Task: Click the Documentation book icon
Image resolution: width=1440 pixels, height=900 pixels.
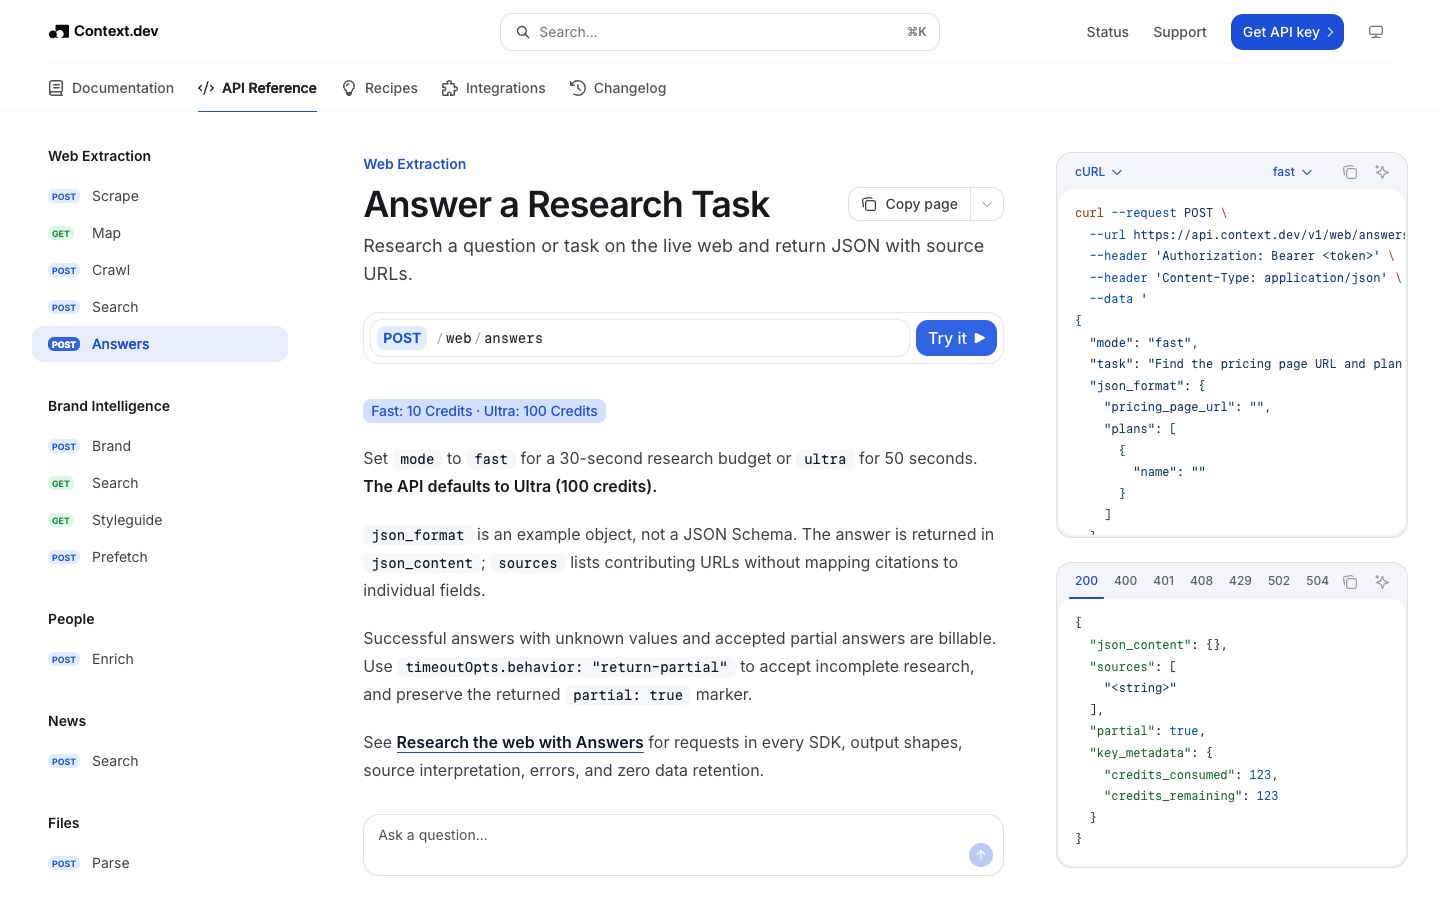Action: pyautogui.click(x=56, y=88)
